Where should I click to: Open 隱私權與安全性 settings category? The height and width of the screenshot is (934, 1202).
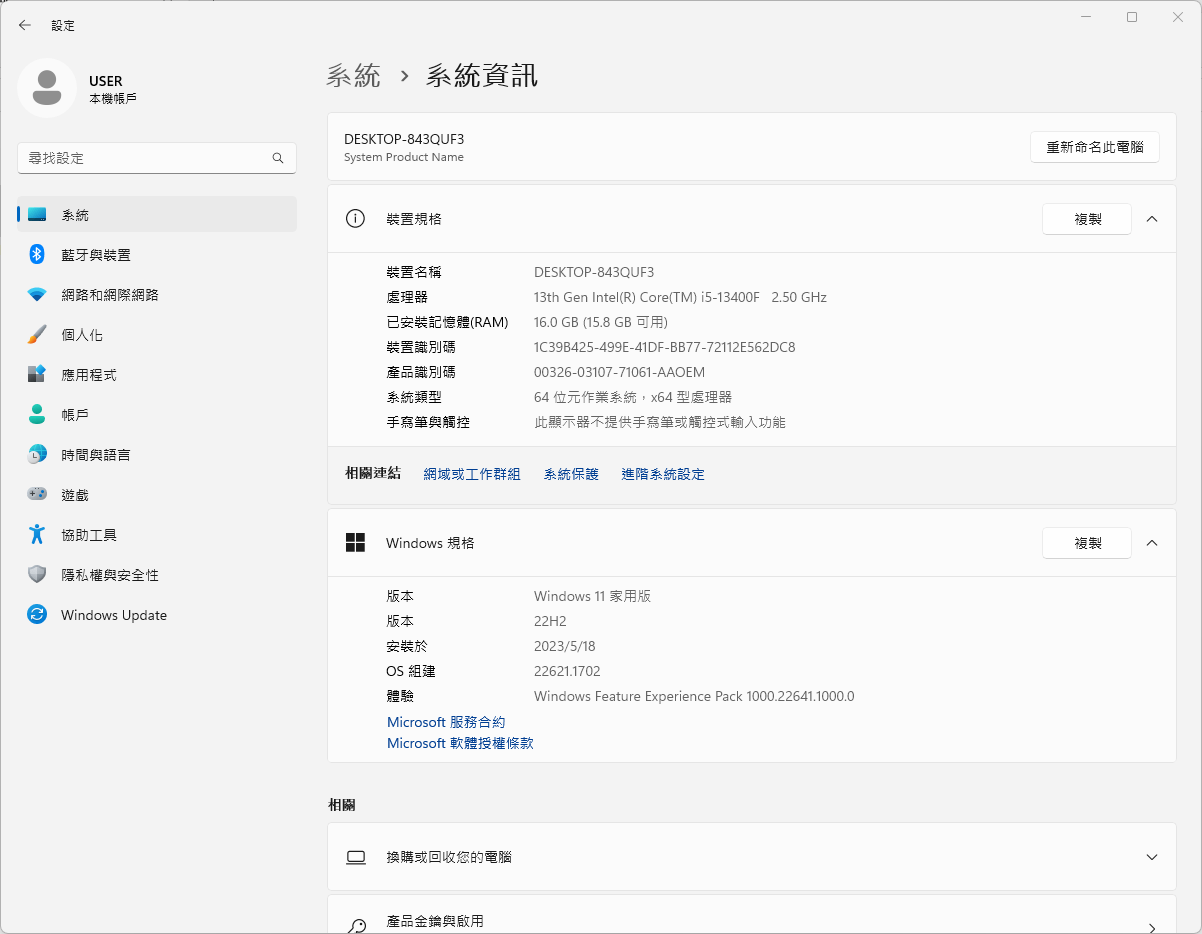[x=157, y=575]
